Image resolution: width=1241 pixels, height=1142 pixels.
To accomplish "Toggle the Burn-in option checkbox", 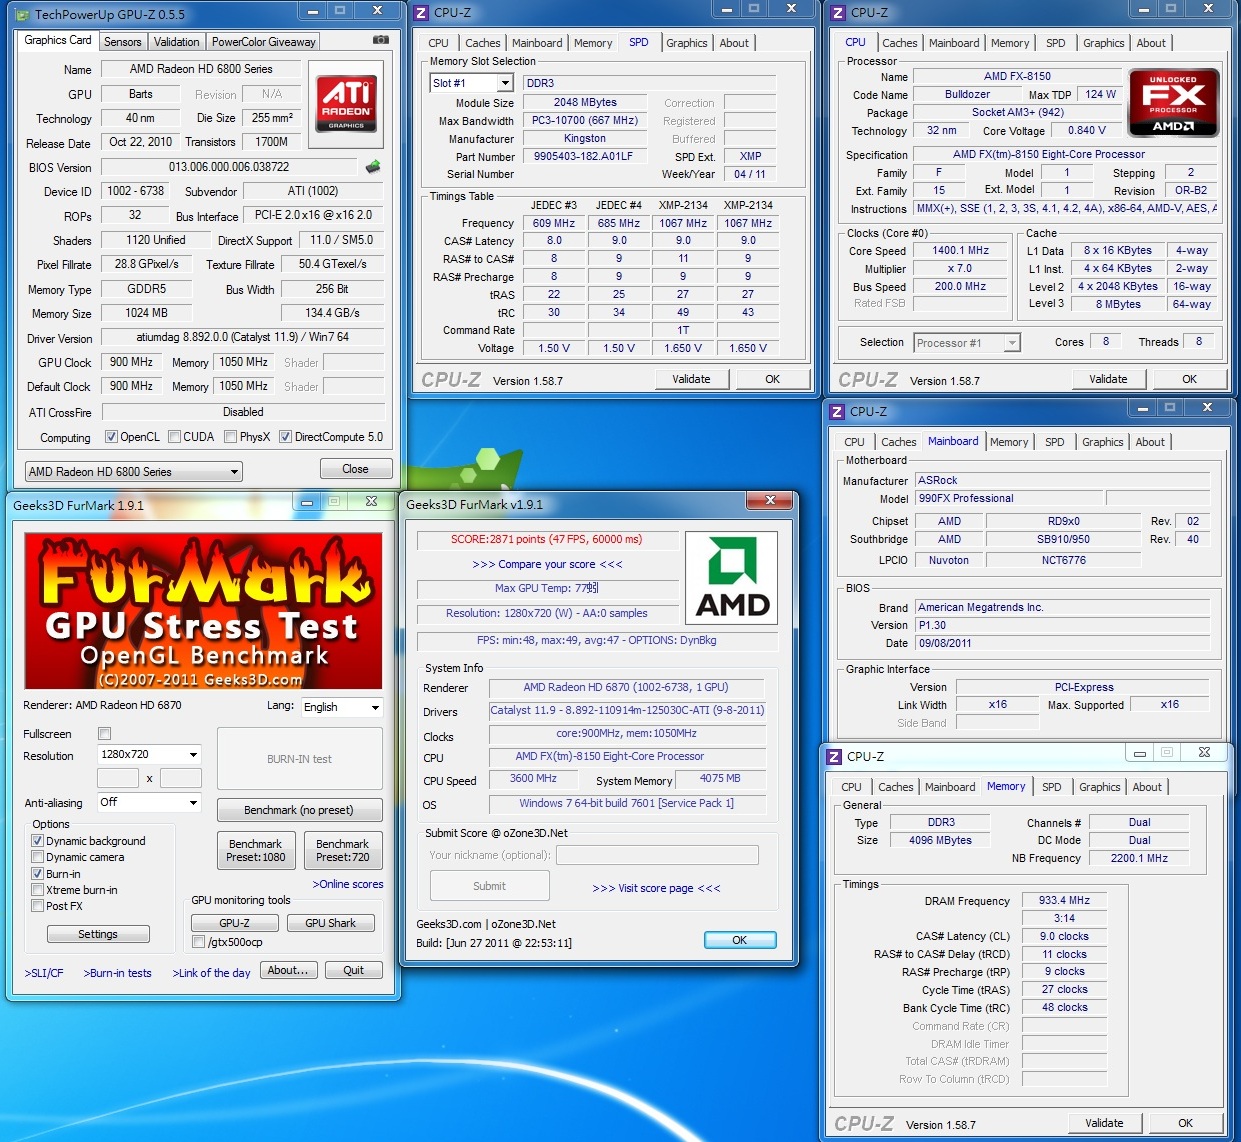I will point(37,873).
